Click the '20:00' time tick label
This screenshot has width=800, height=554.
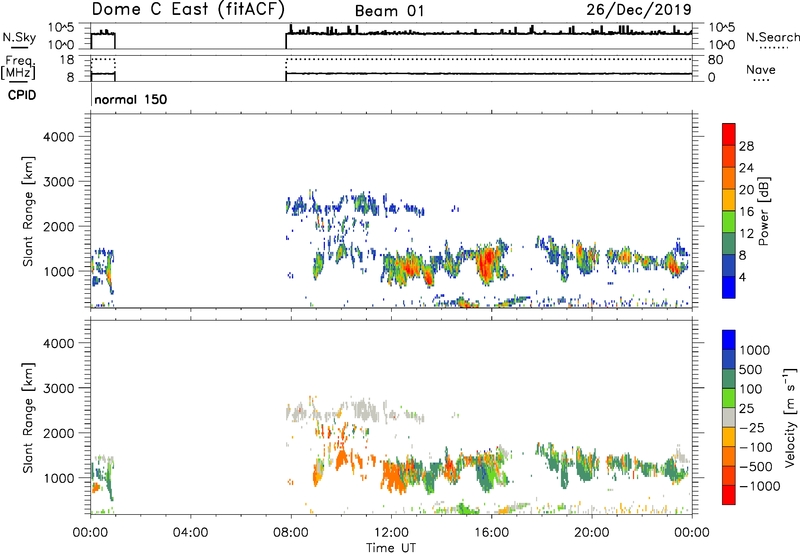[x=592, y=533]
